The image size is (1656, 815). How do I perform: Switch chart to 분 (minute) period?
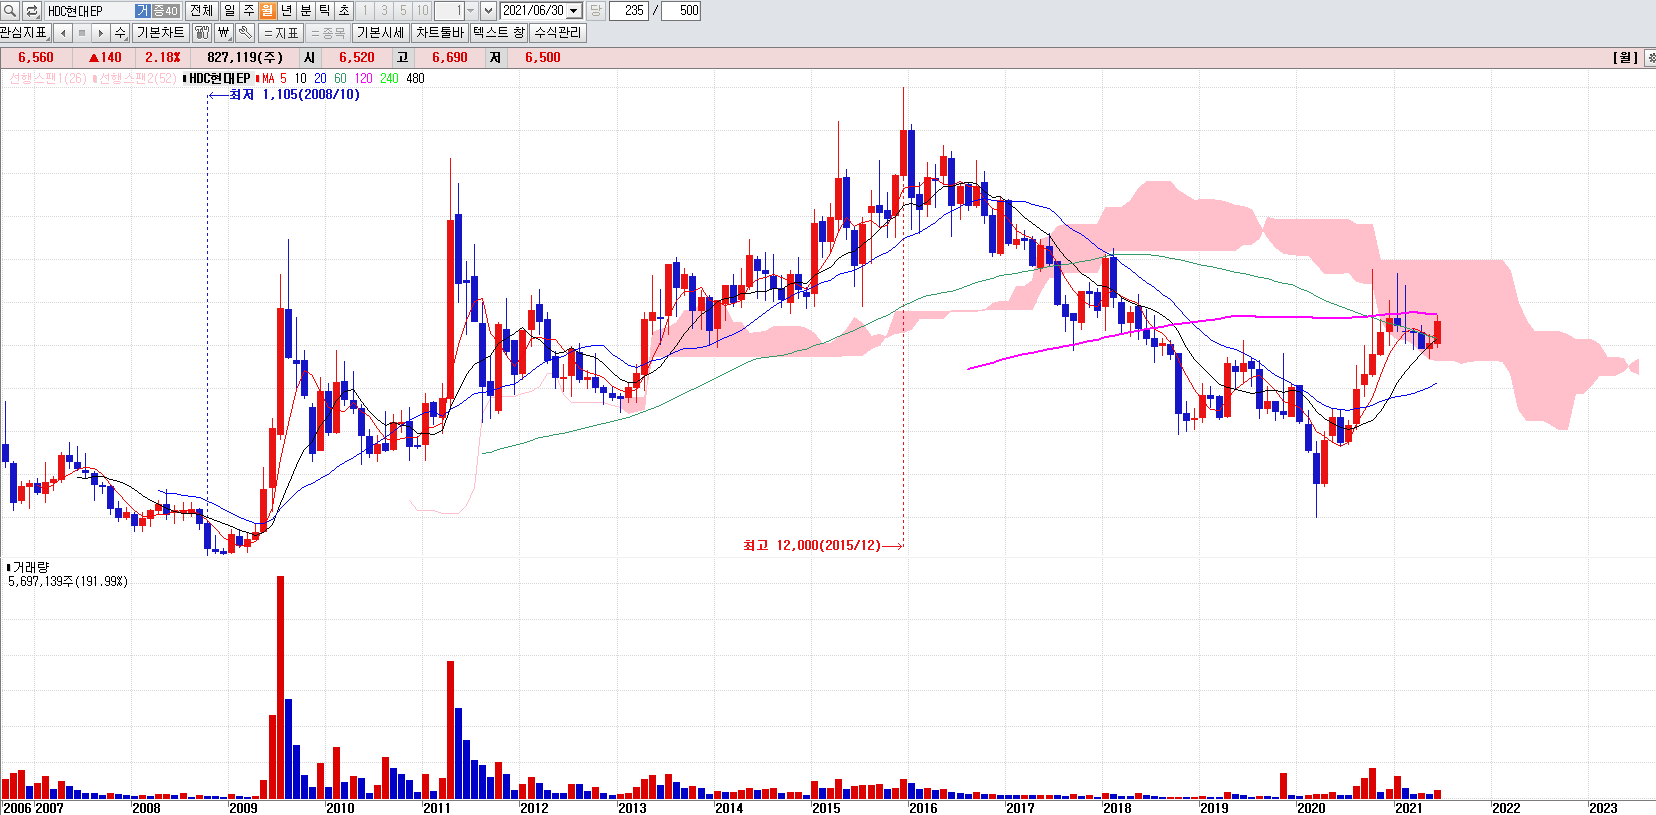(x=306, y=10)
